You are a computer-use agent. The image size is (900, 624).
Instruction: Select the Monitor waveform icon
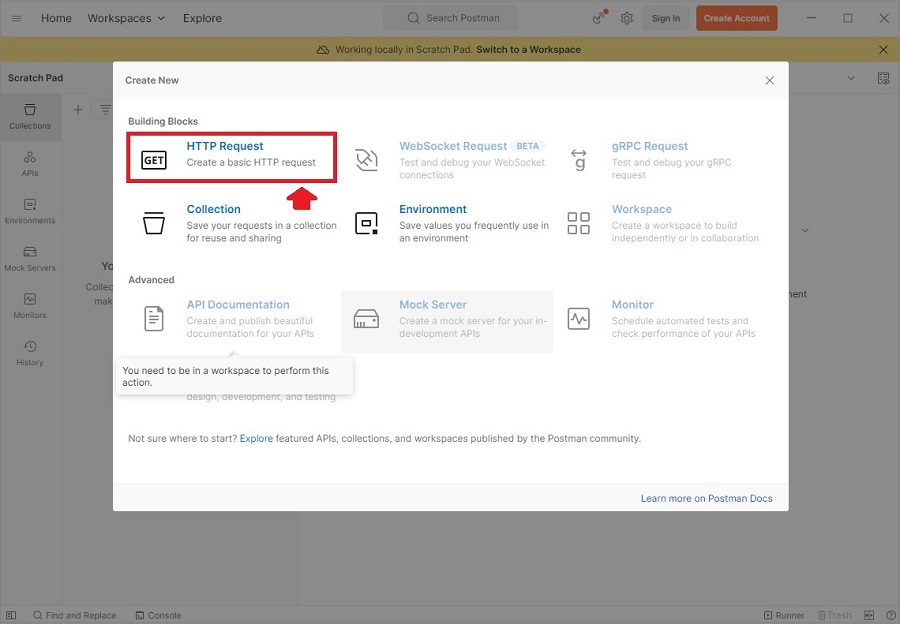579,319
